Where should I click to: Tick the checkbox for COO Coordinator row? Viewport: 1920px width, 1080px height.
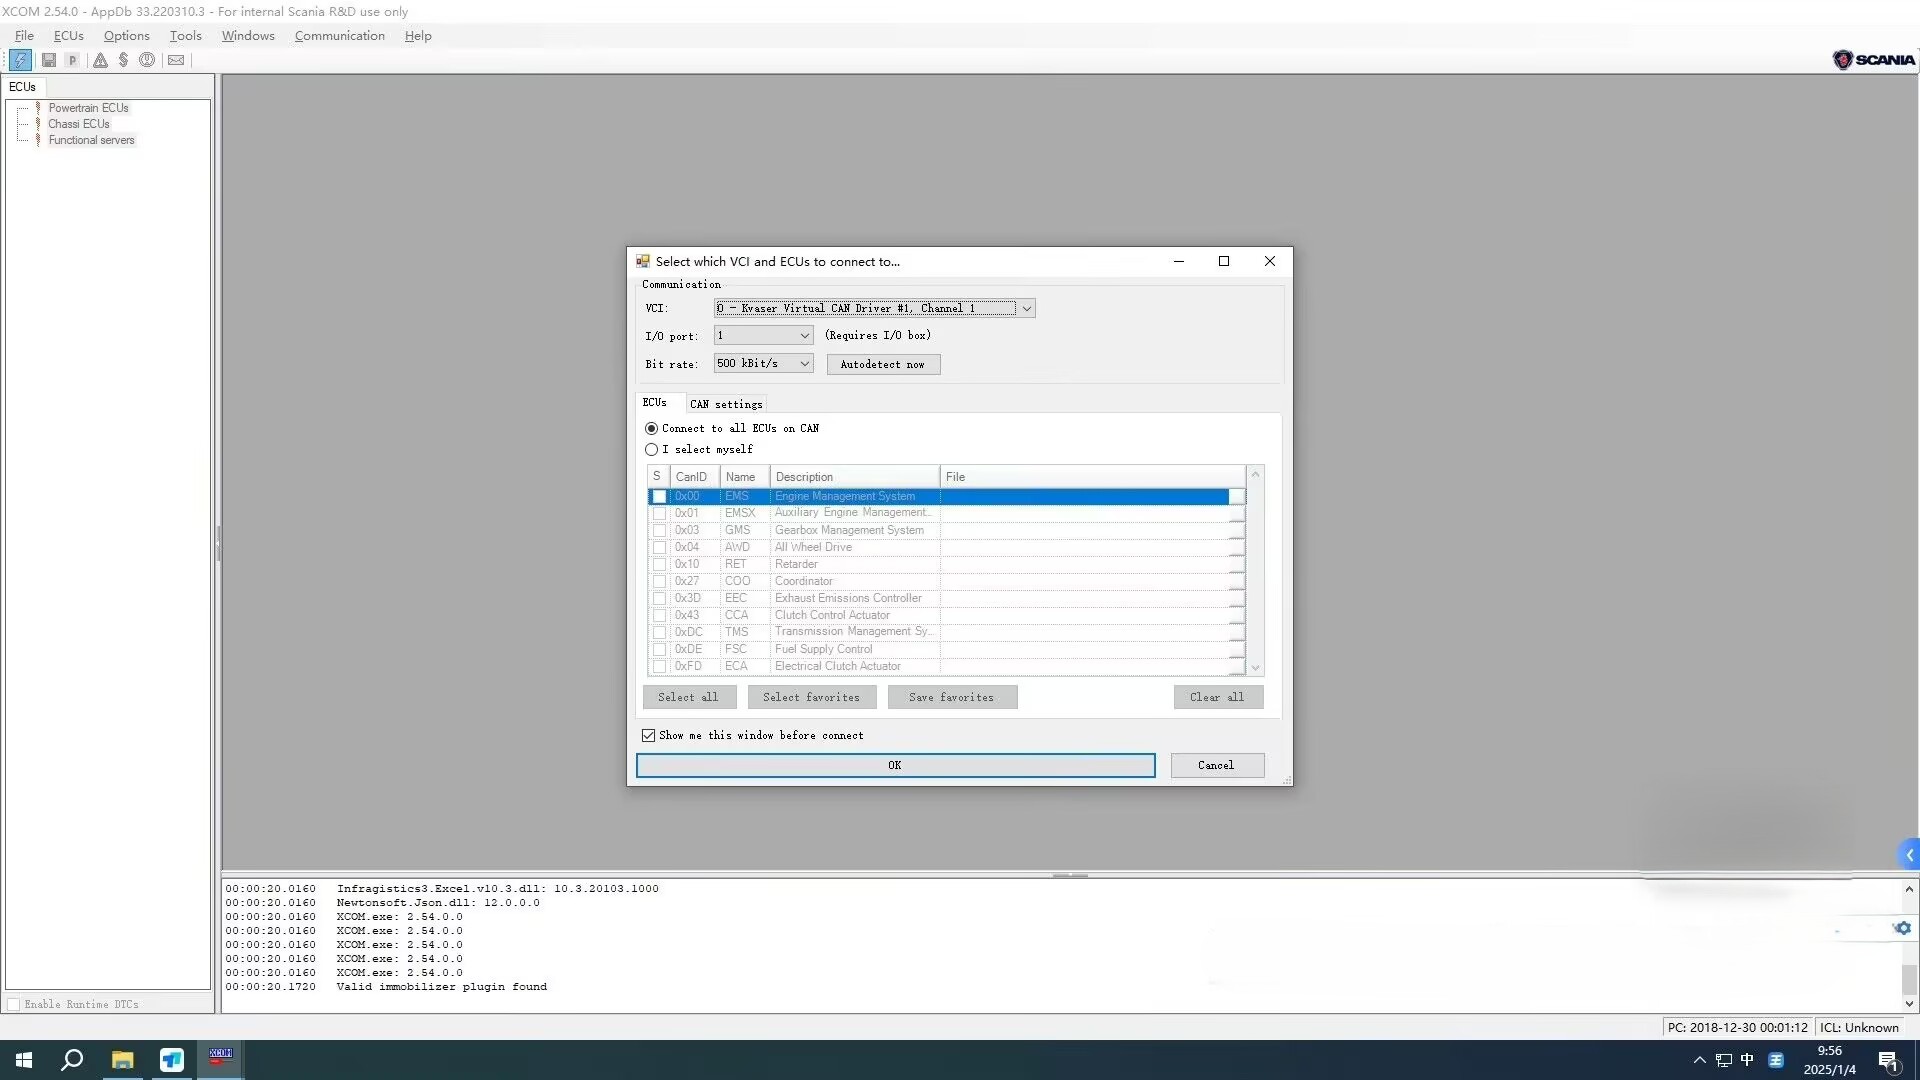click(659, 582)
